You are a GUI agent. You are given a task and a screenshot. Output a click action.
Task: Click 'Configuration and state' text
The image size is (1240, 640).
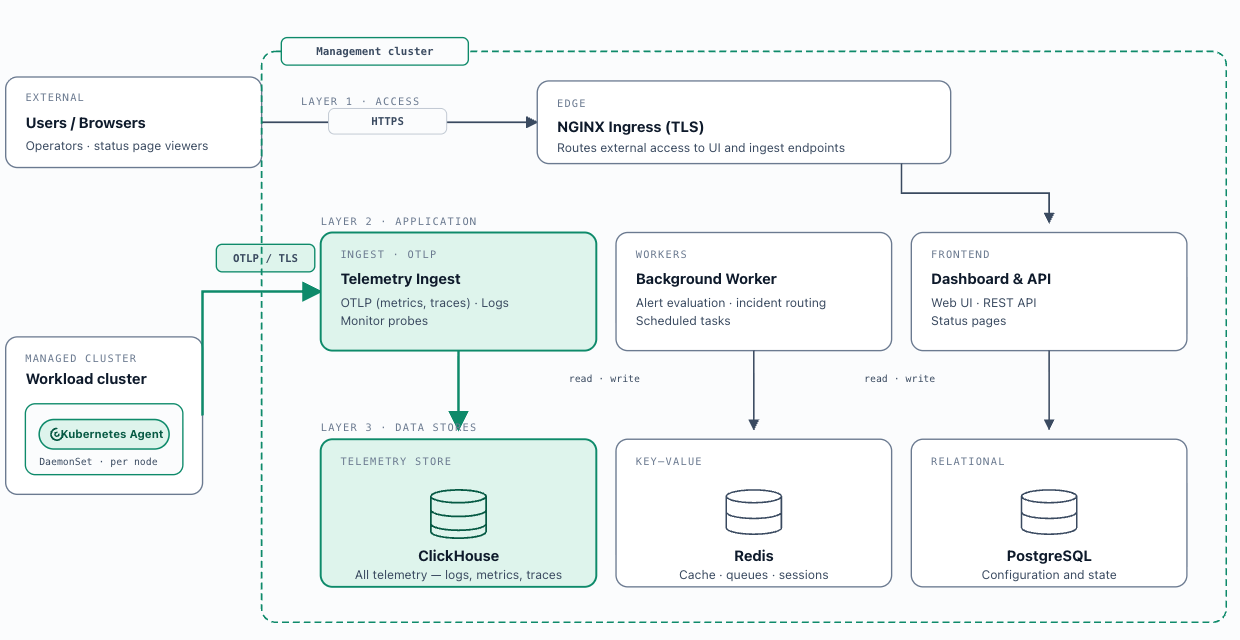(x=1049, y=575)
